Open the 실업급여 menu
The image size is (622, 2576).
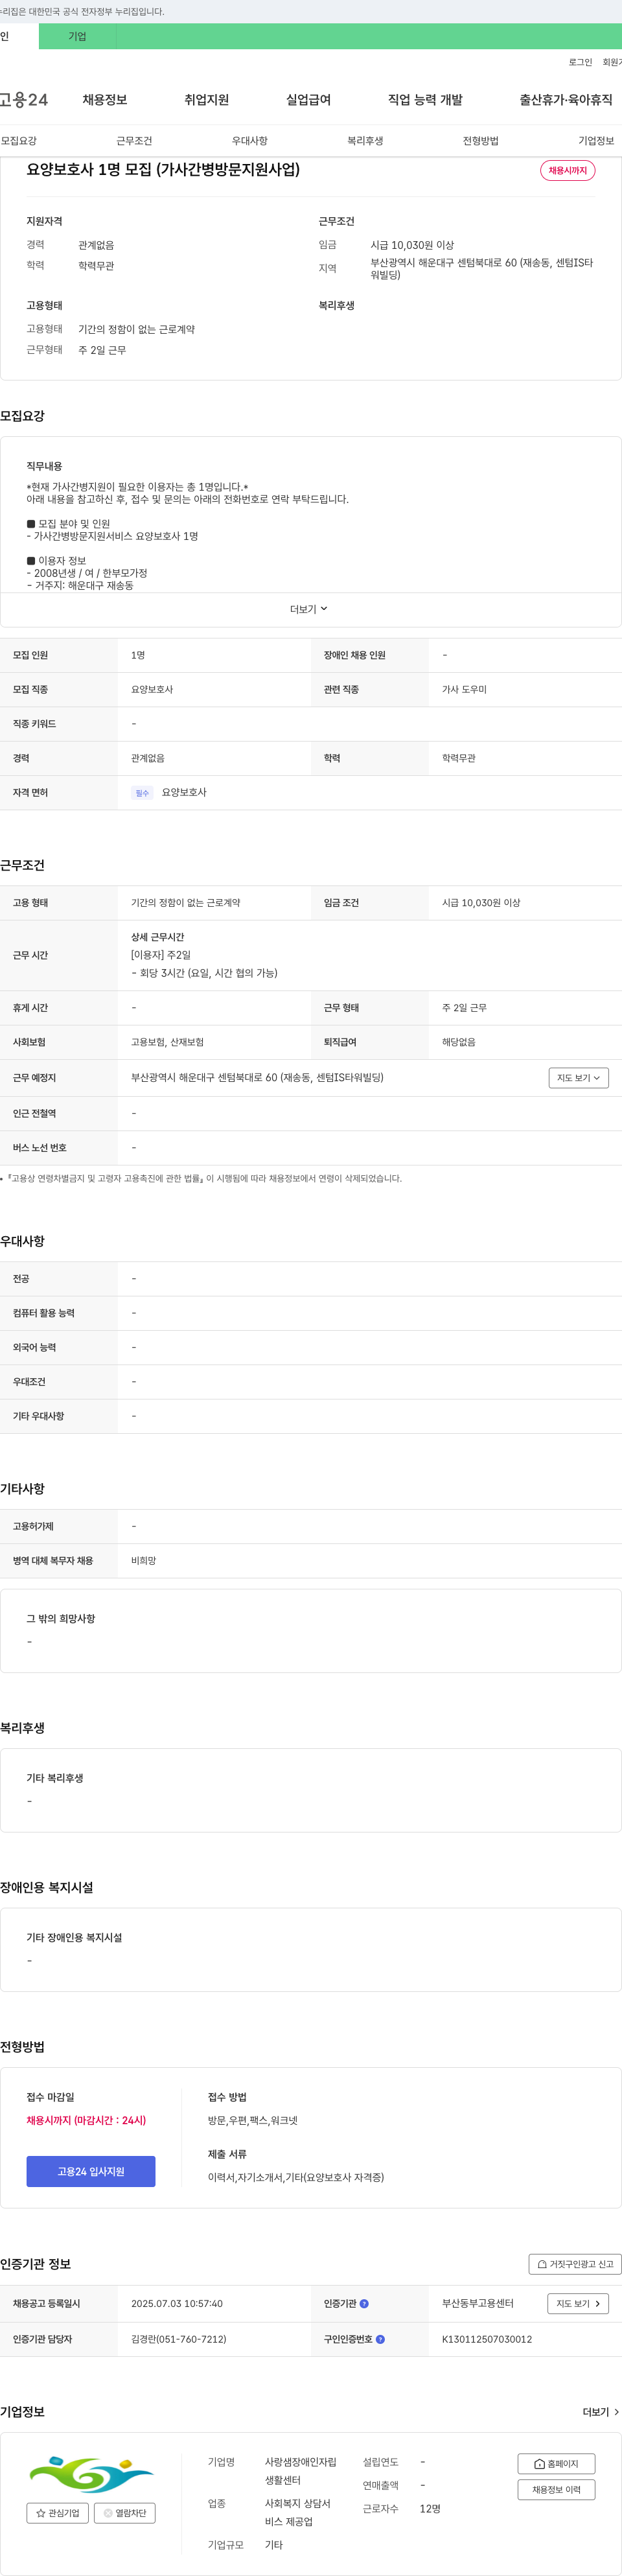(308, 100)
